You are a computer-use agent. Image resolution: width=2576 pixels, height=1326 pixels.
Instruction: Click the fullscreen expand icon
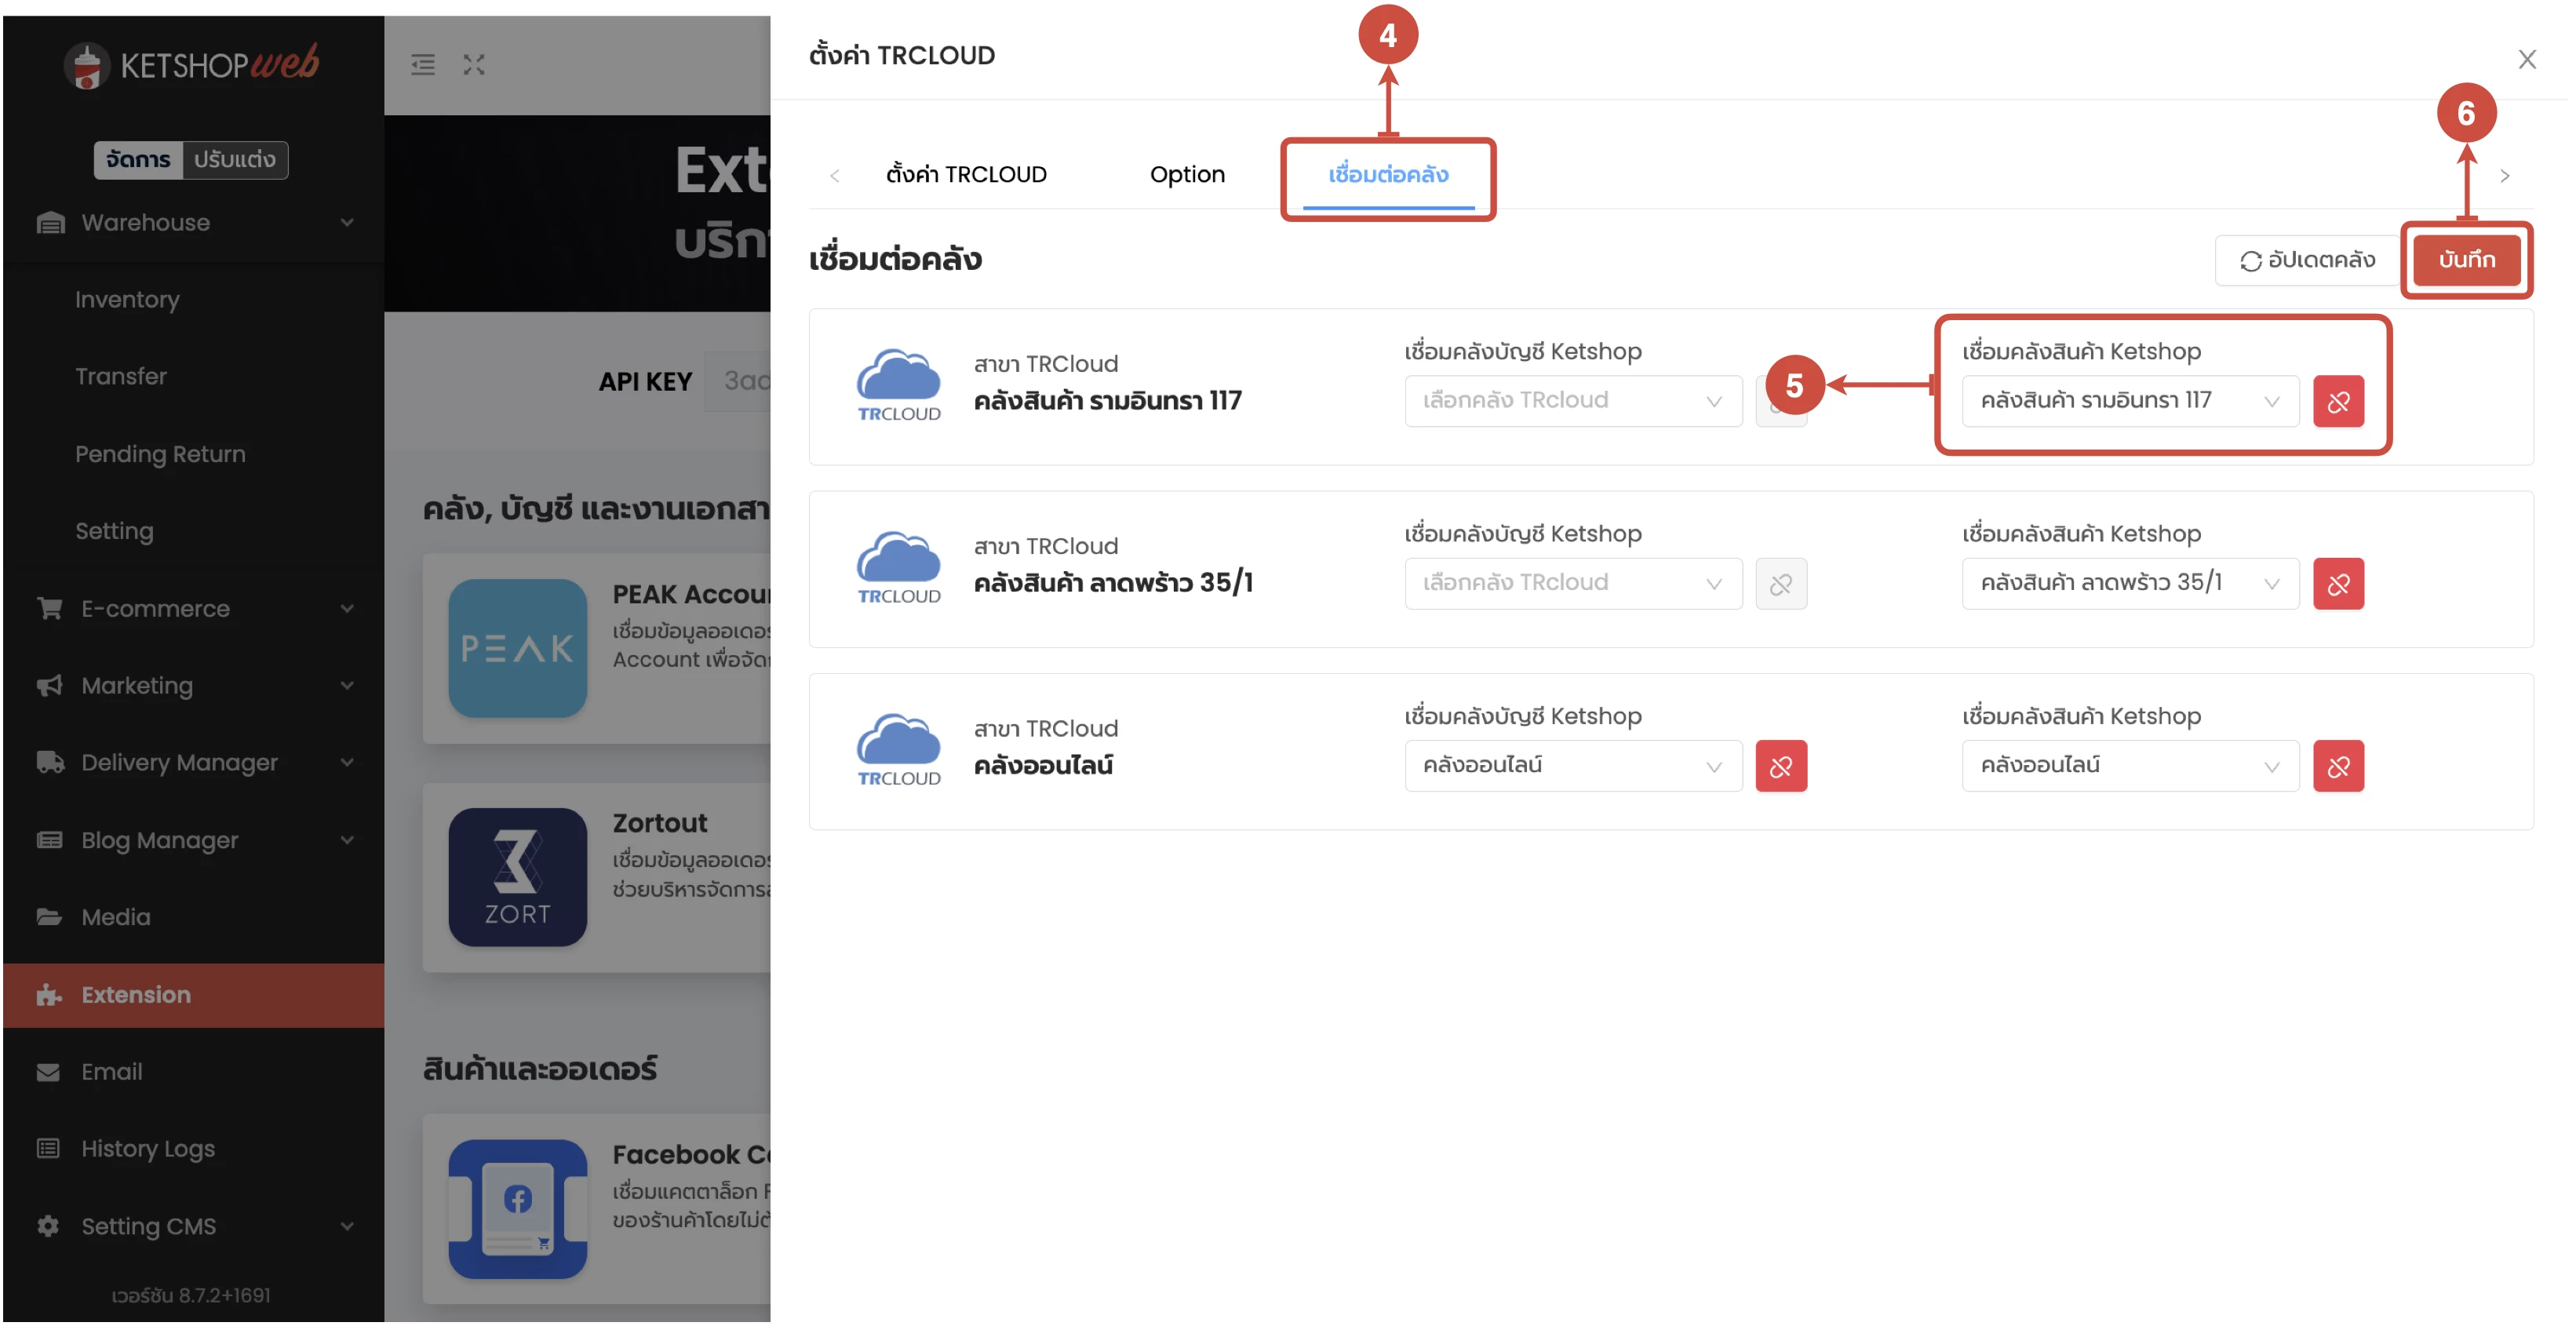pyautogui.click(x=474, y=65)
